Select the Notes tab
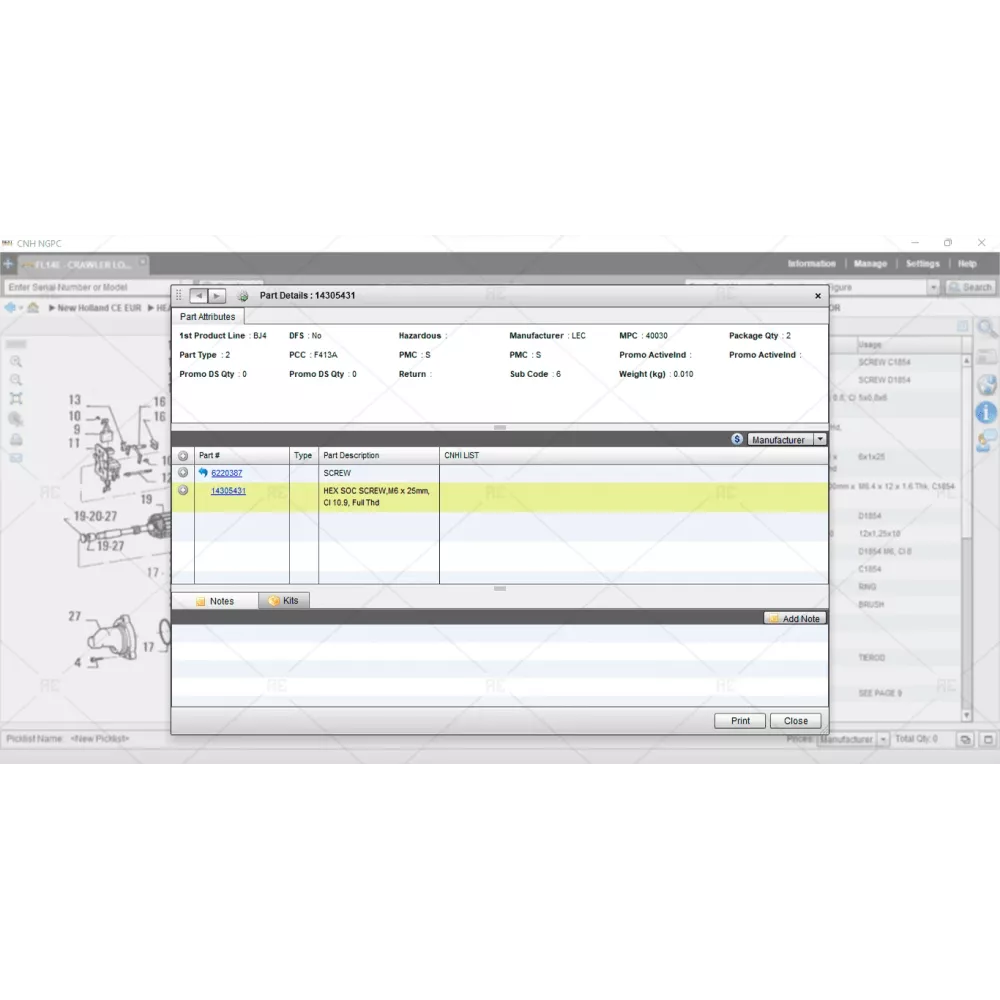Image resolution: width=1000 pixels, height=1000 pixels. pyautogui.click(x=215, y=601)
